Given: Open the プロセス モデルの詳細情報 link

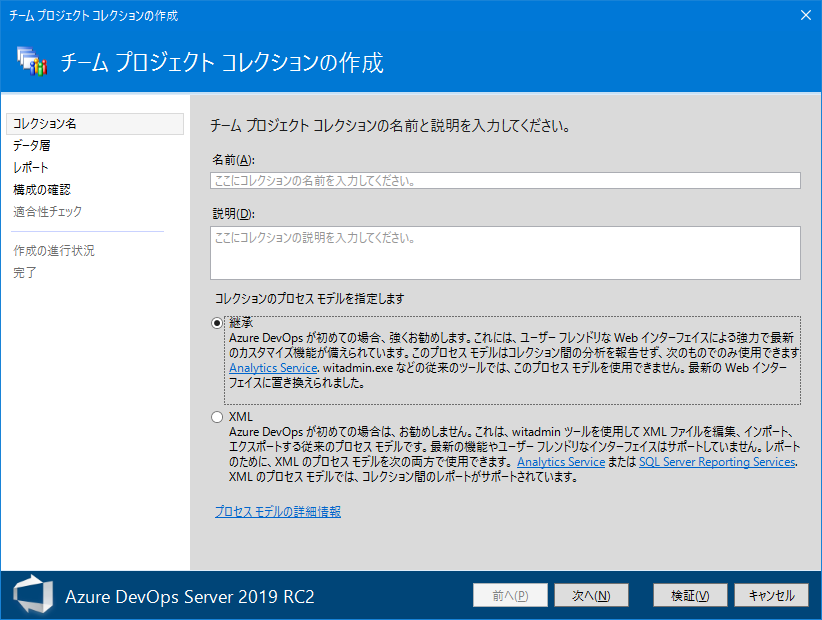Looking at the screenshot, I should point(278,512).
